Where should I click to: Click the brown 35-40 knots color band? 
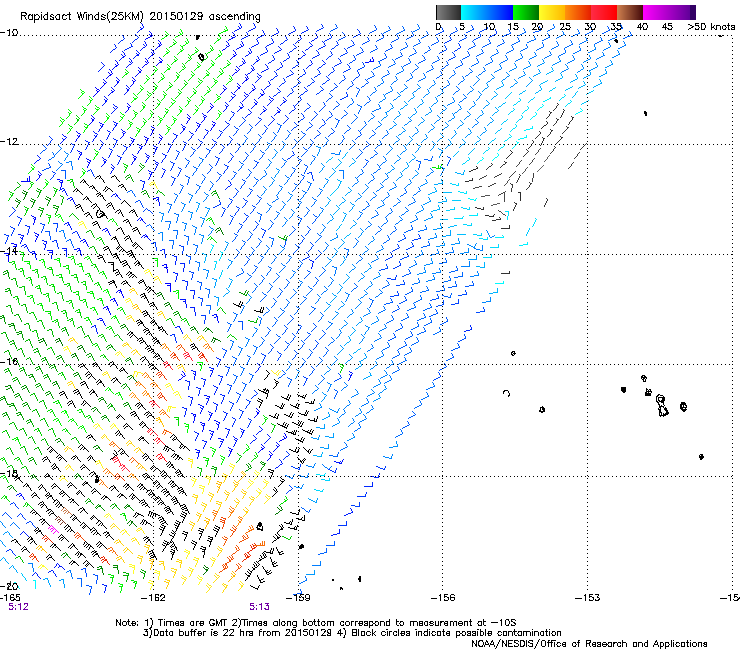point(630,12)
